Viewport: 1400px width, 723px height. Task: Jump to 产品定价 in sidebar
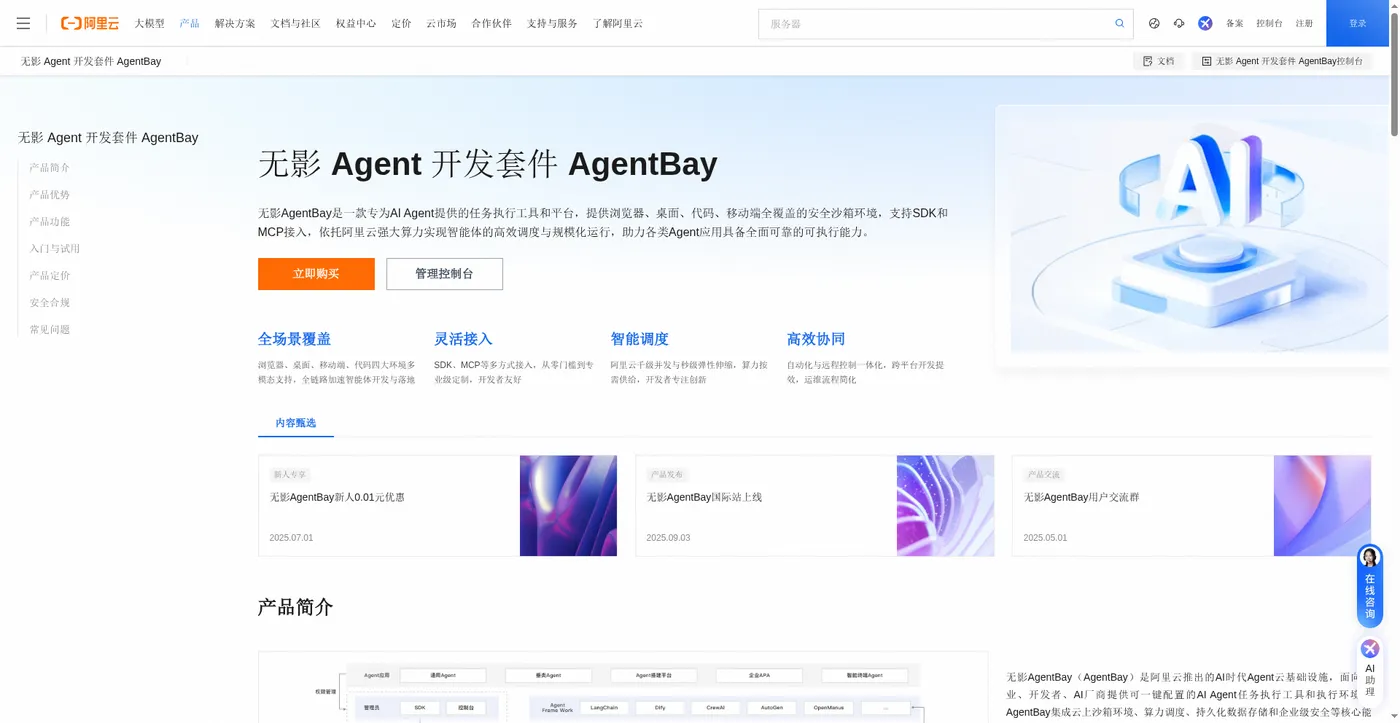50,276
